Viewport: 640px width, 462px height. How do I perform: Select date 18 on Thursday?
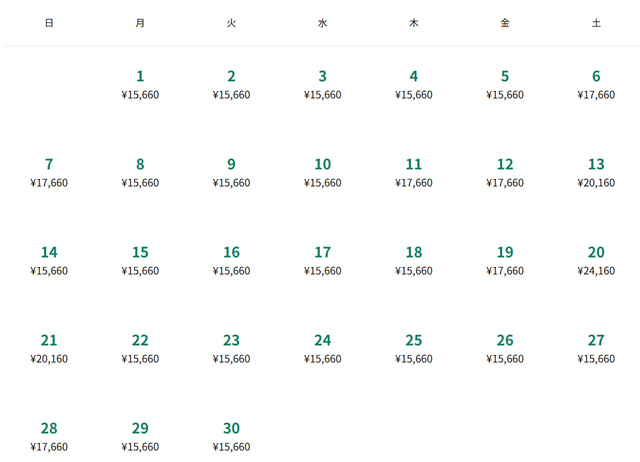pyautogui.click(x=414, y=260)
